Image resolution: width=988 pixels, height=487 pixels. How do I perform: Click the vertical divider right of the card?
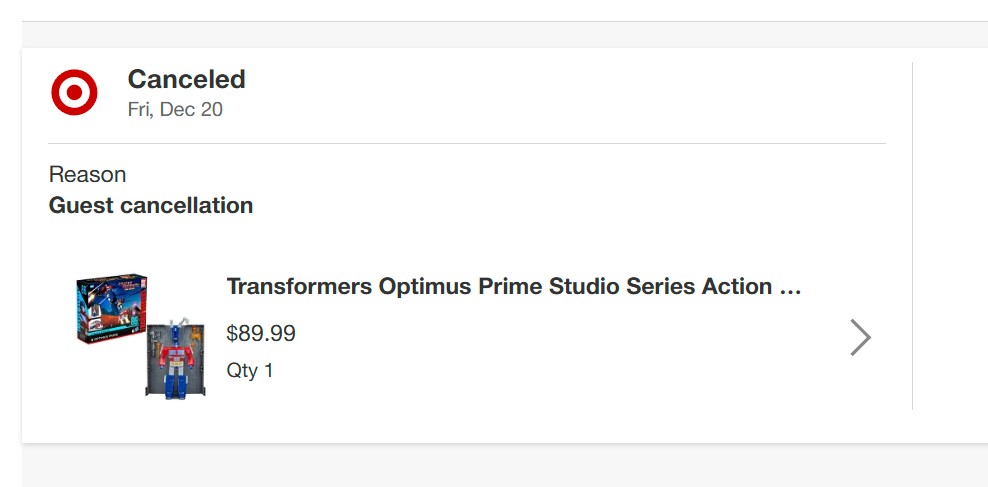click(912, 235)
